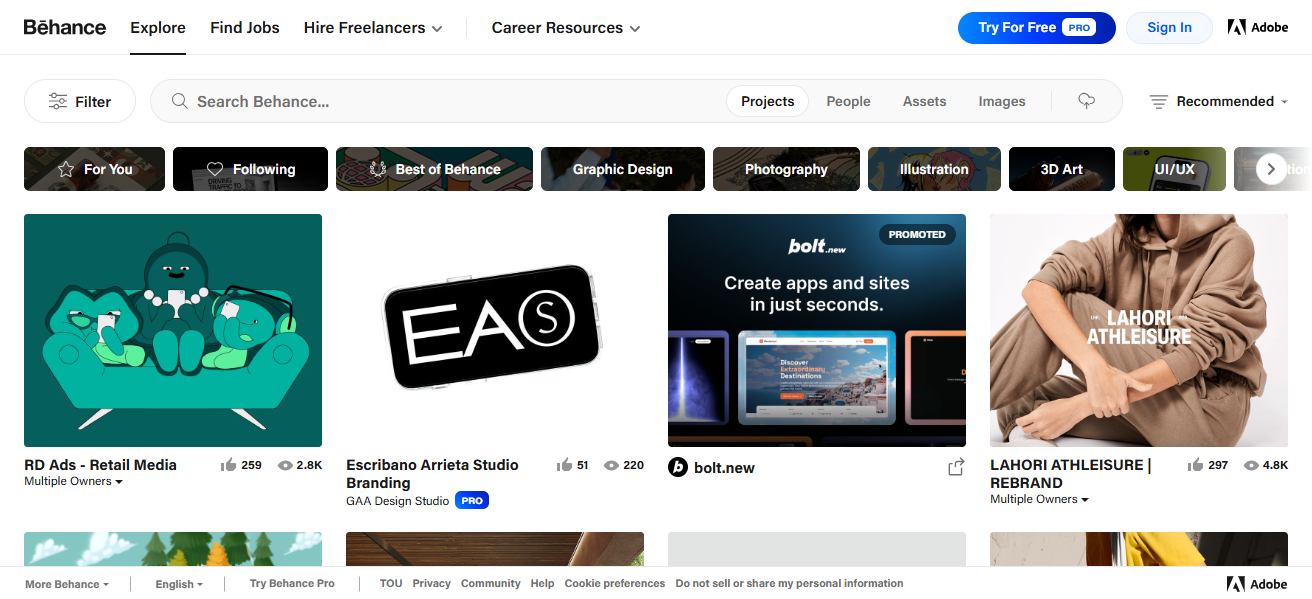The height and width of the screenshot is (599, 1312).
Task: Click the Recommended sort lines icon
Action: pos(1159,101)
